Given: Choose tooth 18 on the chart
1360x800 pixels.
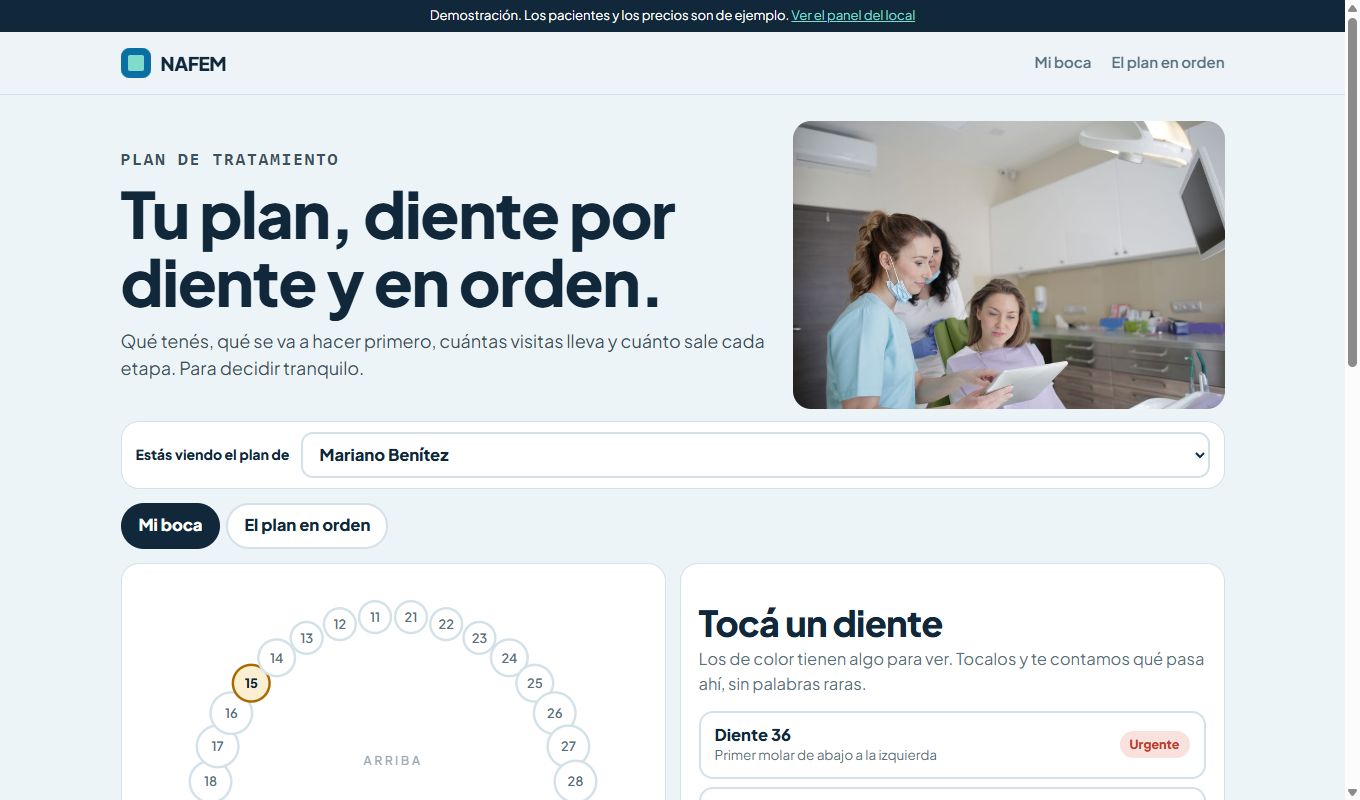Looking at the screenshot, I should (x=210, y=781).
